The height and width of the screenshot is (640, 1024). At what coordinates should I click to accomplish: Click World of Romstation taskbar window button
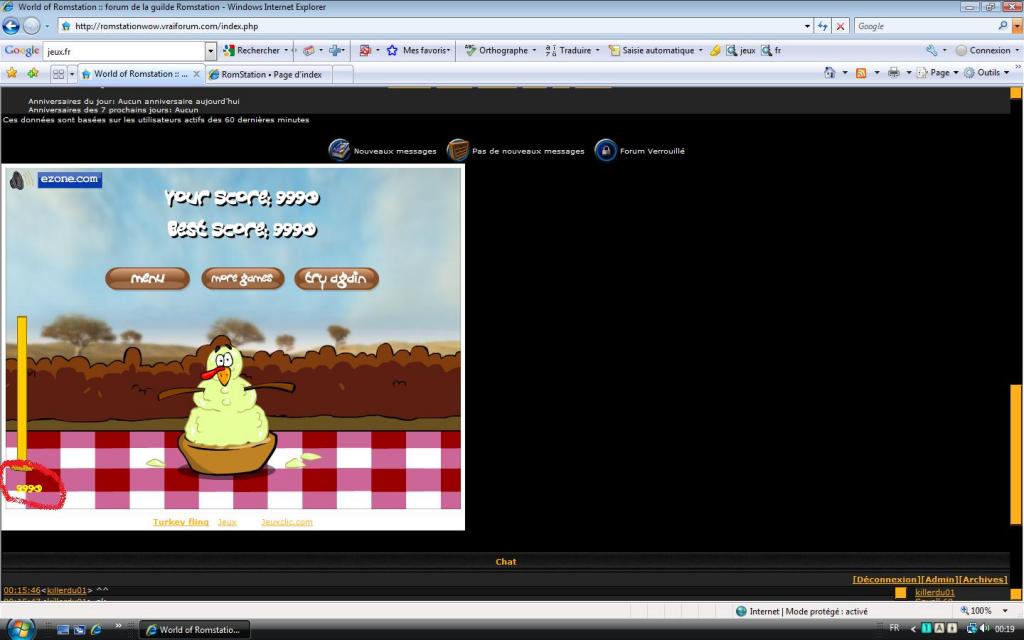tap(195, 630)
